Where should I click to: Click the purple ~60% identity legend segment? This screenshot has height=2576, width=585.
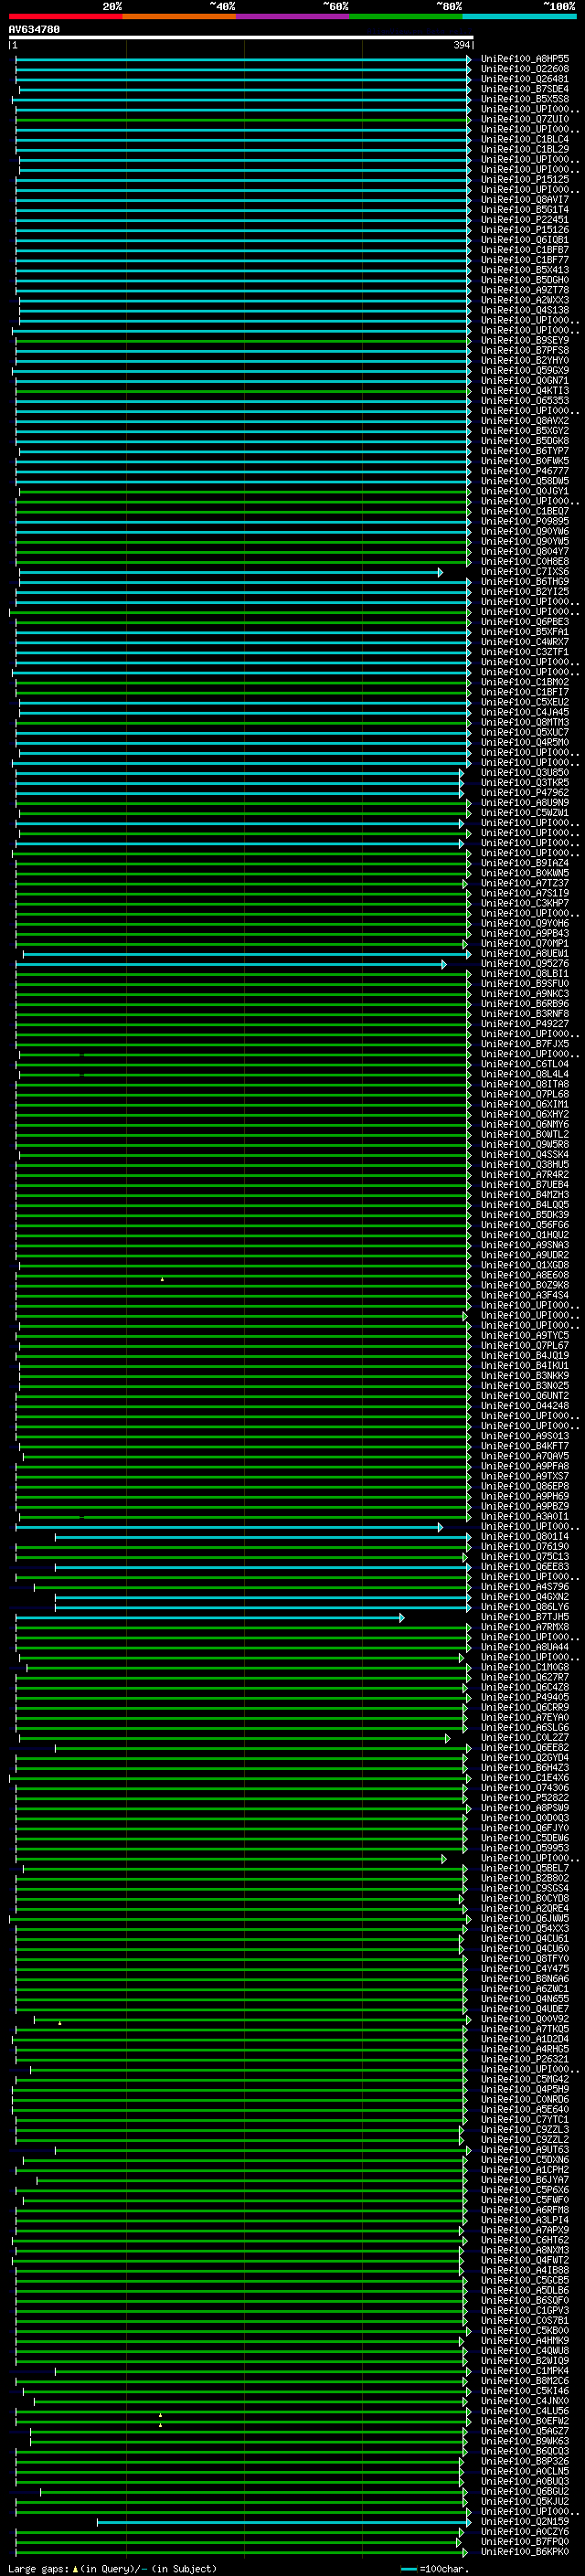[x=293, y=16]
